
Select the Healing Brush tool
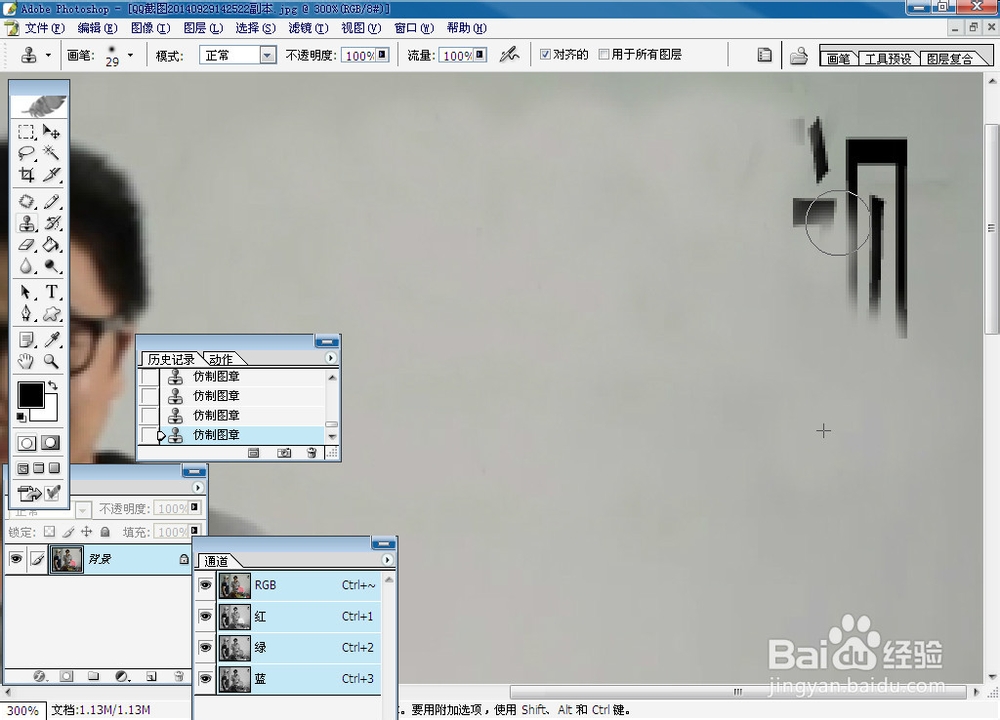click(26, 202)
